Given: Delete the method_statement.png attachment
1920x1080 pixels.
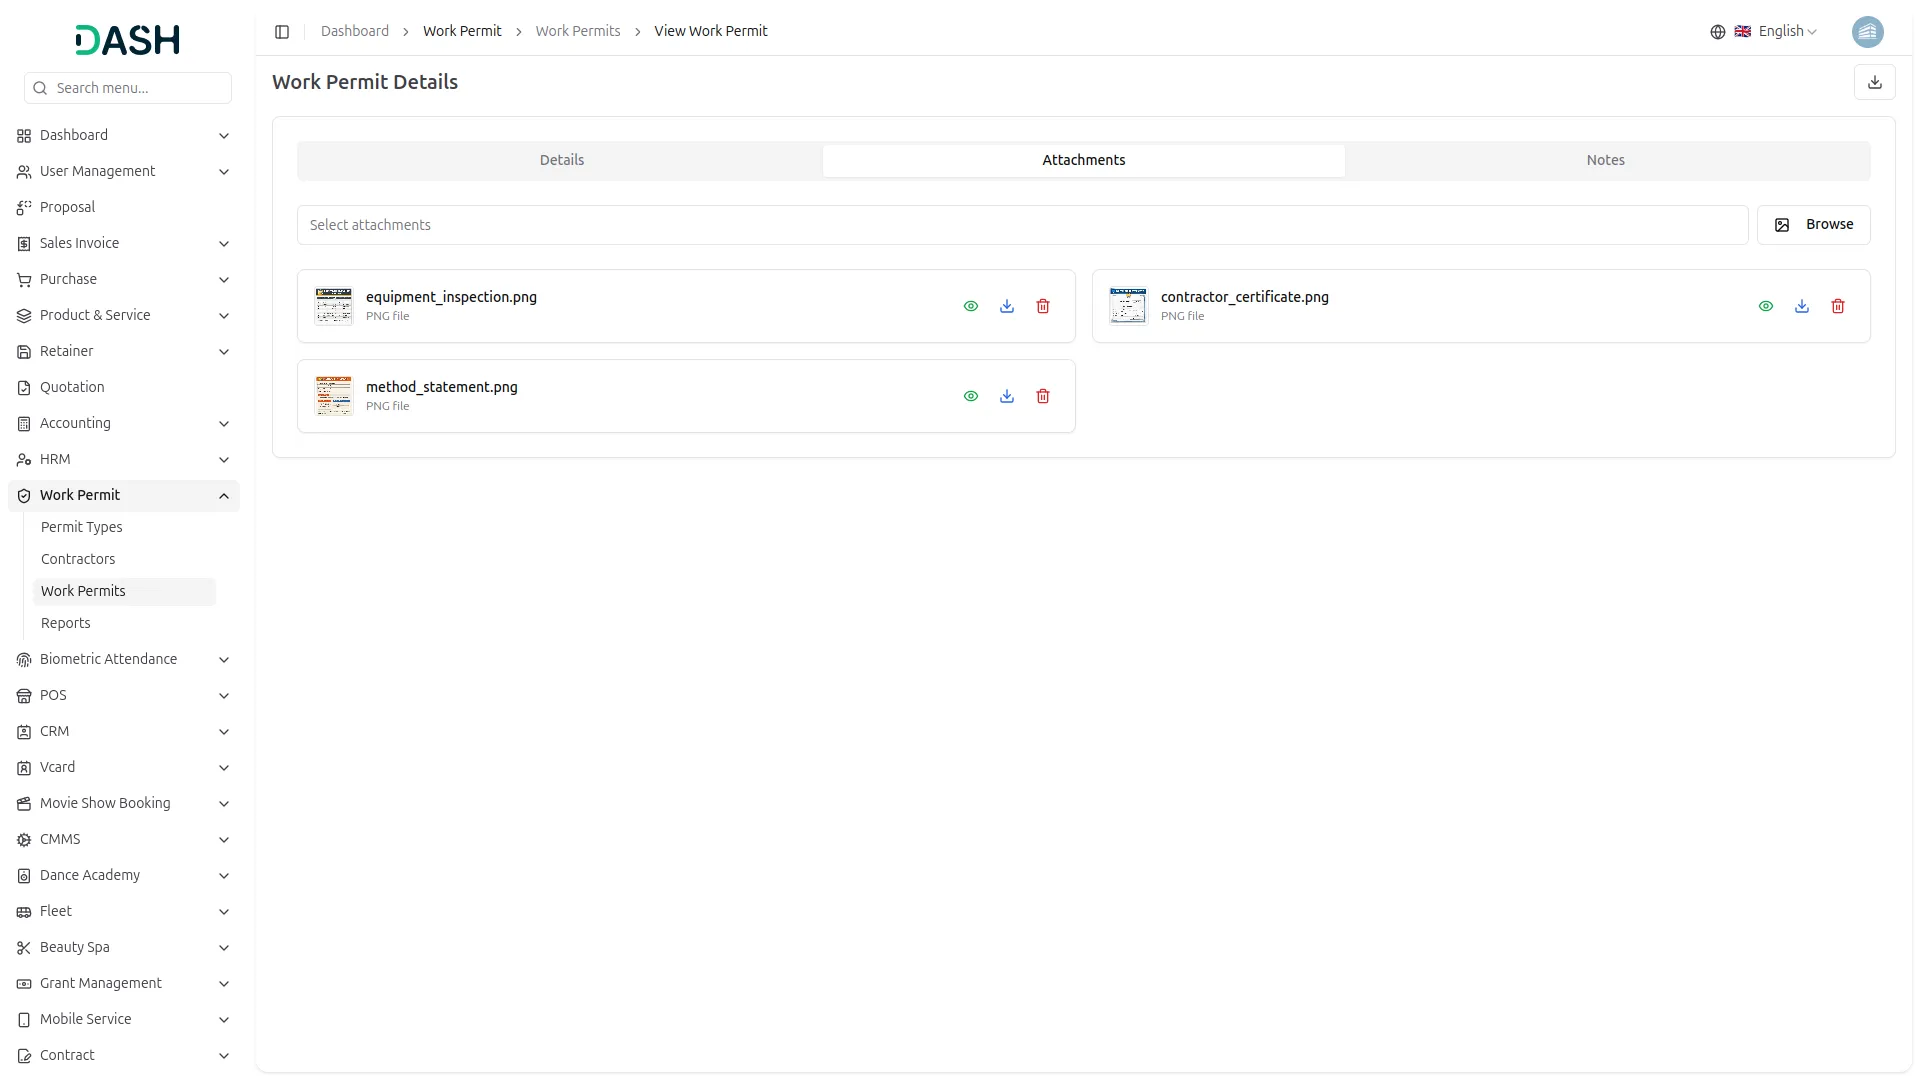Looking at the screenshot, I should [x=1043, y=396].
